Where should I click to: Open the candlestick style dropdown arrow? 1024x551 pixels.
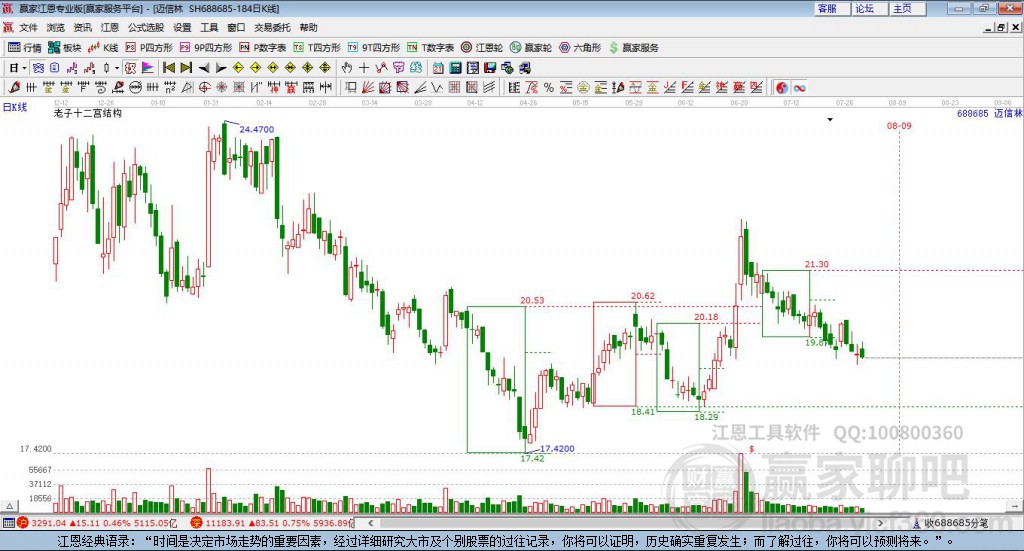tap(117, 68)
